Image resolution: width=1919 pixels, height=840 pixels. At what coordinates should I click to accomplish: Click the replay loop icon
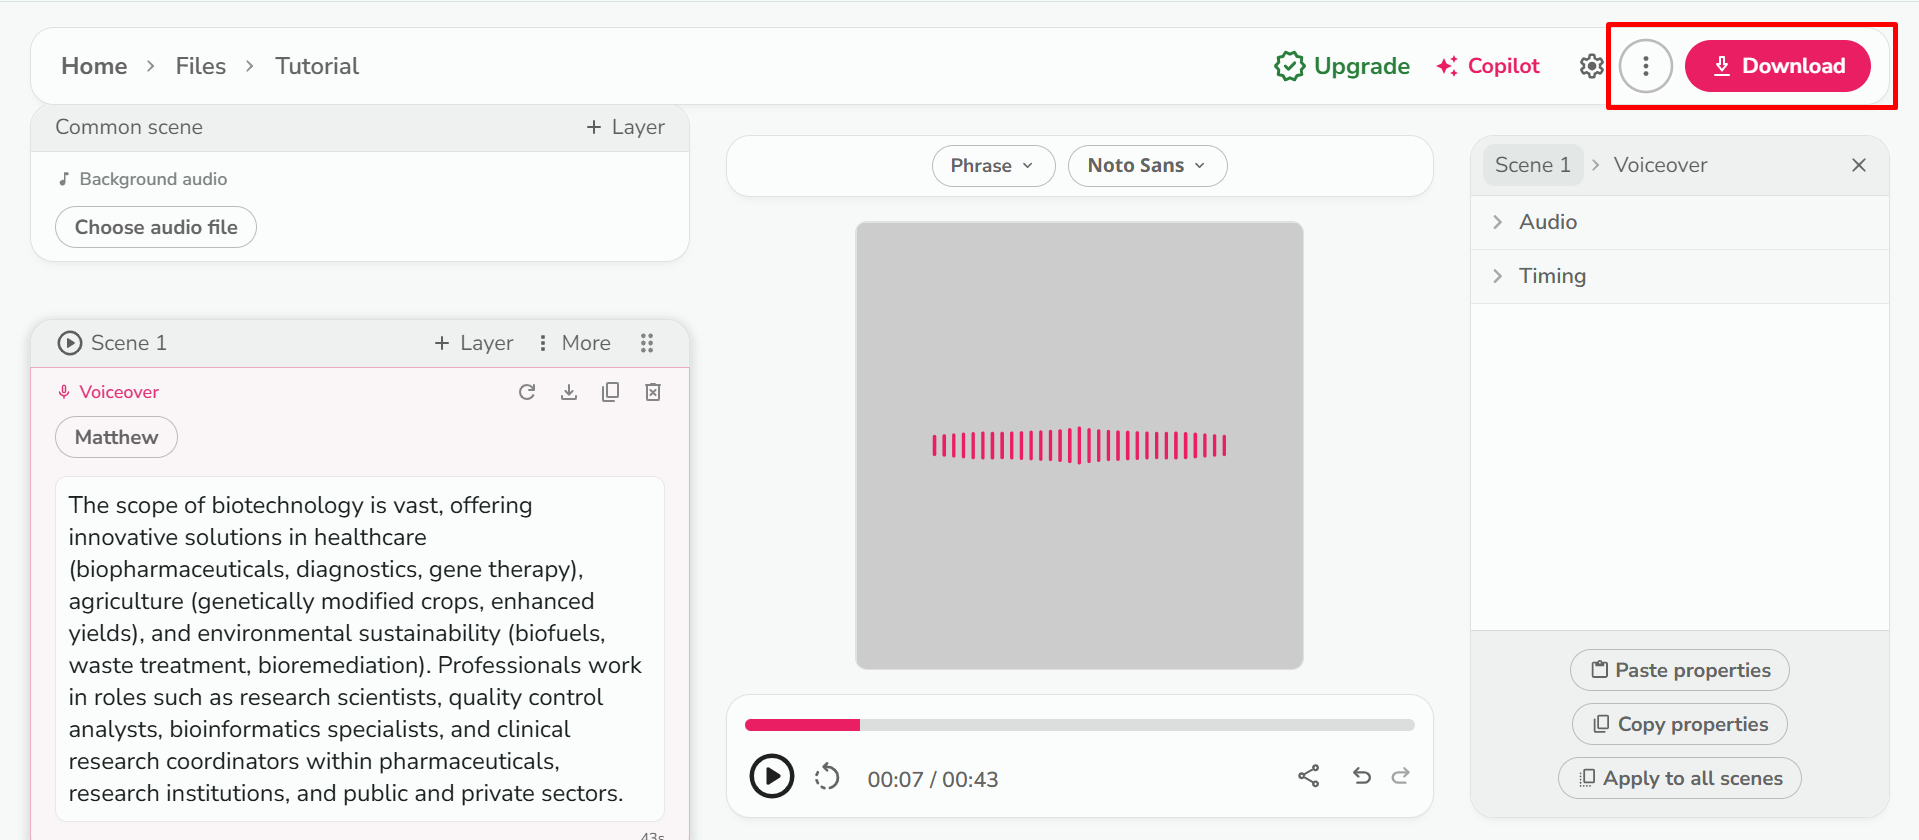coord(827,777)
